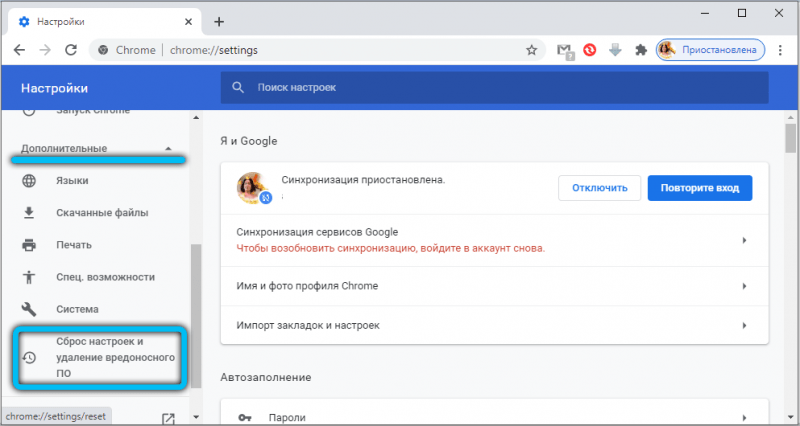The width and height of the screenshot is (800, 426).
Task: Maximize the Chrome window
Action: click(x=742, y=14)
